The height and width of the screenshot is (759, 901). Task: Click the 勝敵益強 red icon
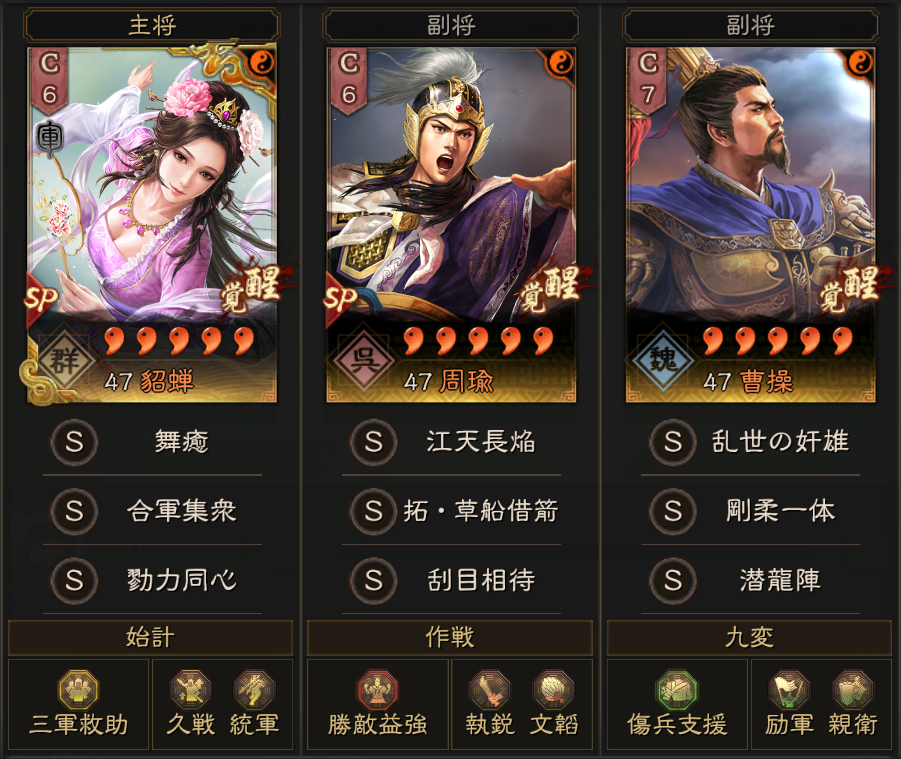pyautogui.click(x=378, y=689)
